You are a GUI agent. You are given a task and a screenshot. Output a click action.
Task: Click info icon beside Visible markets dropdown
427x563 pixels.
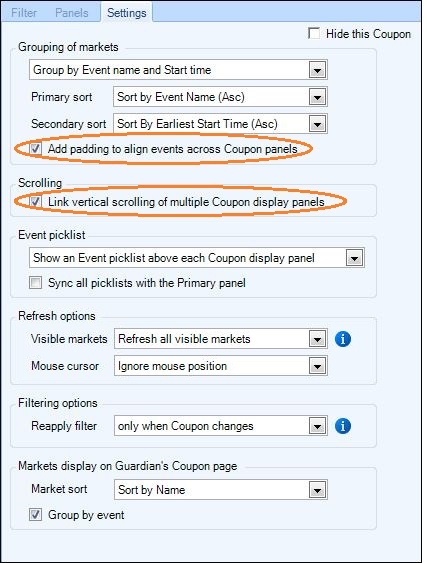point(343,339)
